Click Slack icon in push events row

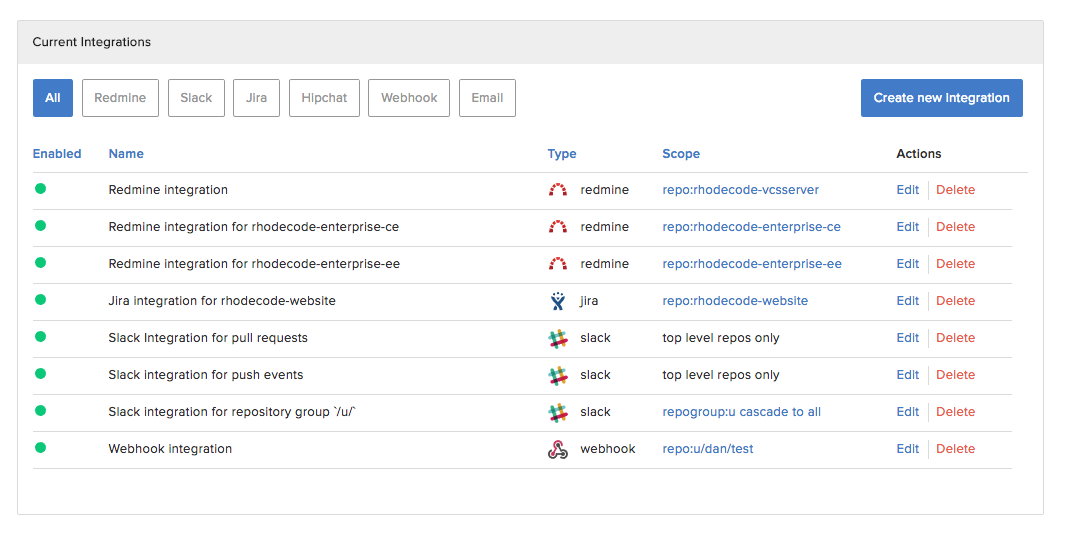point(558,375)
